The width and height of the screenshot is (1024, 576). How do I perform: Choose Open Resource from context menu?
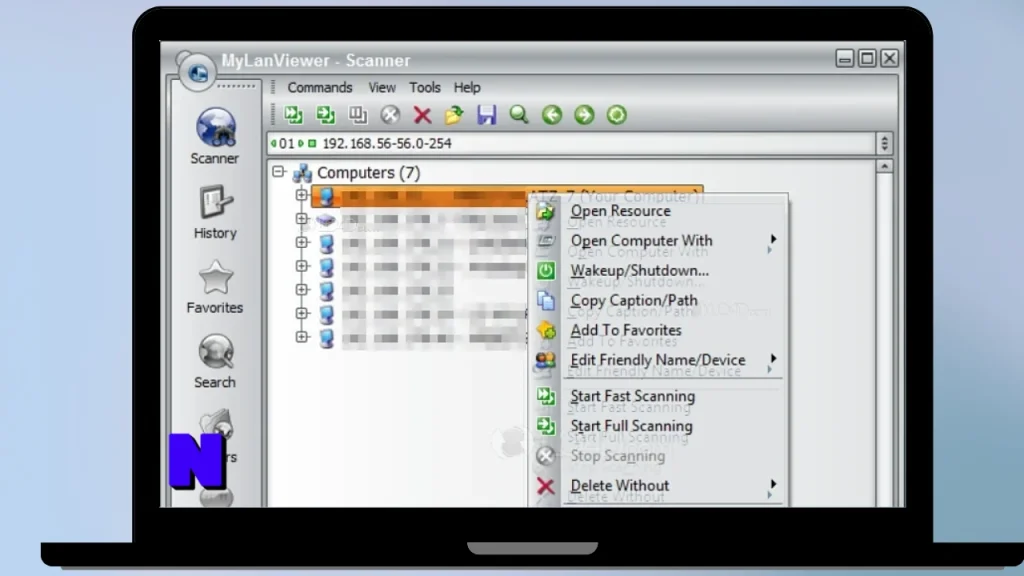coord(658,211)
